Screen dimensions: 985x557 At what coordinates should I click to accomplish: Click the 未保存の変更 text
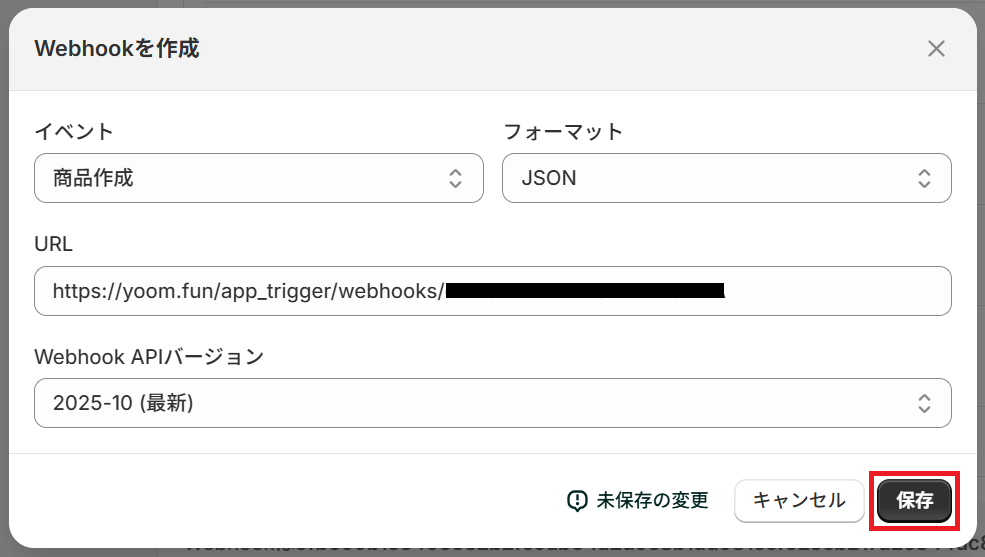(x=652, y=501)
